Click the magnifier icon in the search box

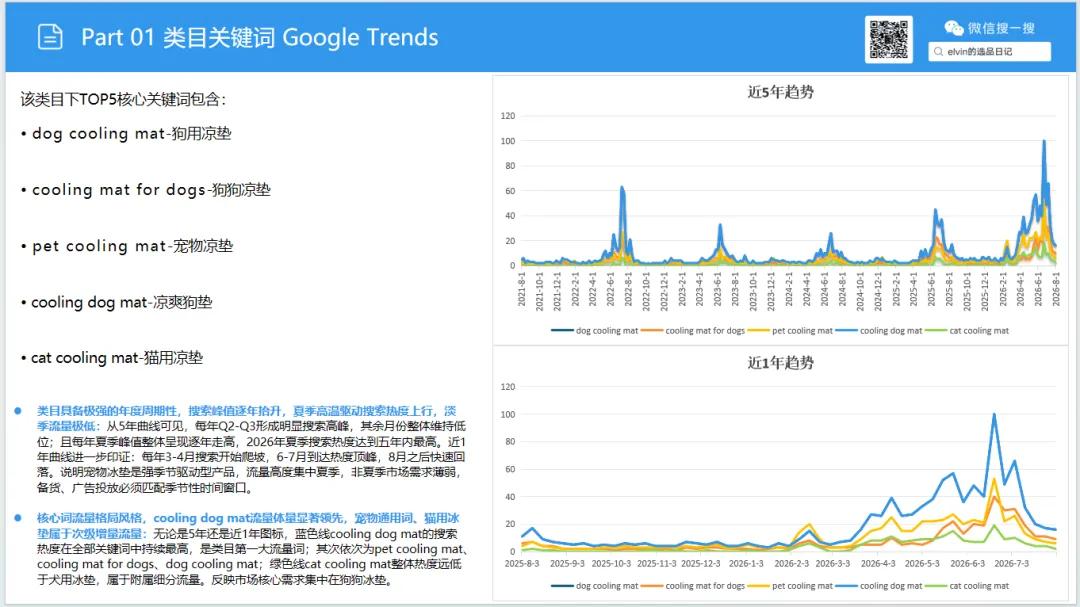tap(938, 52)
